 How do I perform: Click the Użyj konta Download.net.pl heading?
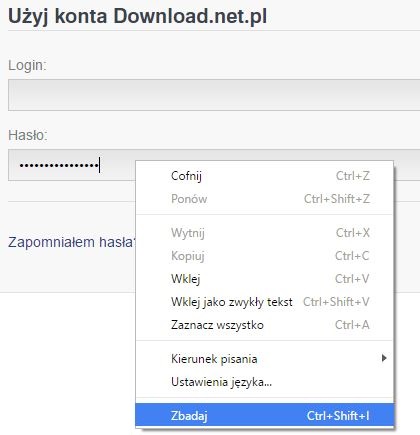pyautogui.click(x=137, y=16)
